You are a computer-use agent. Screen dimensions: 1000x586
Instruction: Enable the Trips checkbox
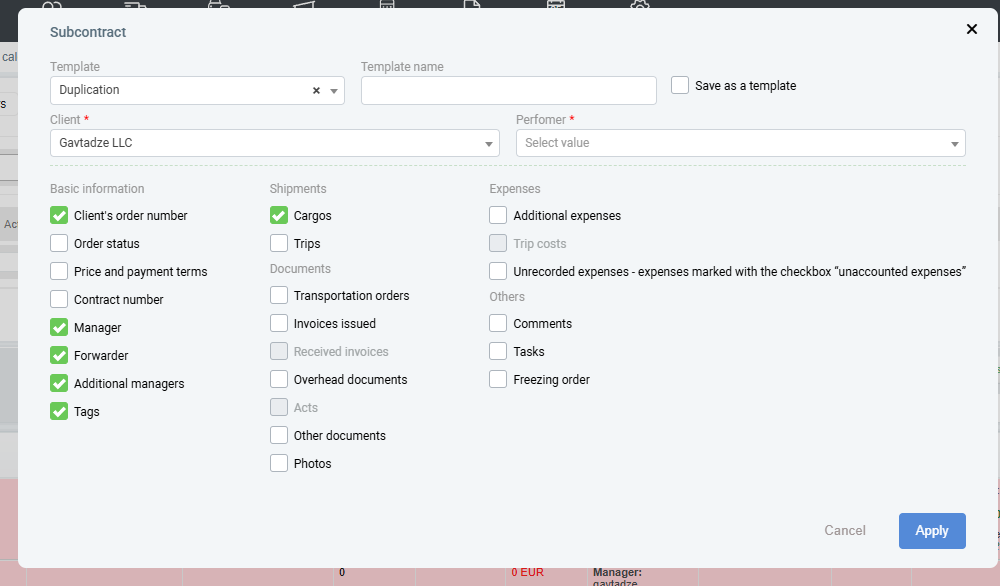(x=279, y=243)
